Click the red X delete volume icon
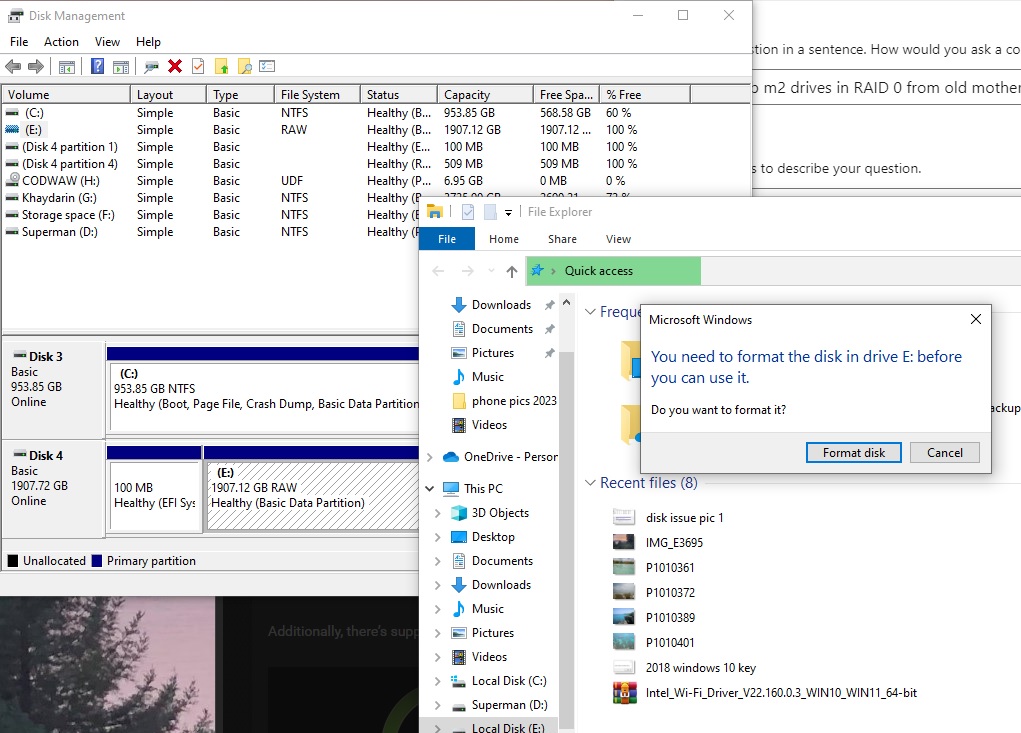Viewport: 1021px width, 733px height. click(173, 66)
